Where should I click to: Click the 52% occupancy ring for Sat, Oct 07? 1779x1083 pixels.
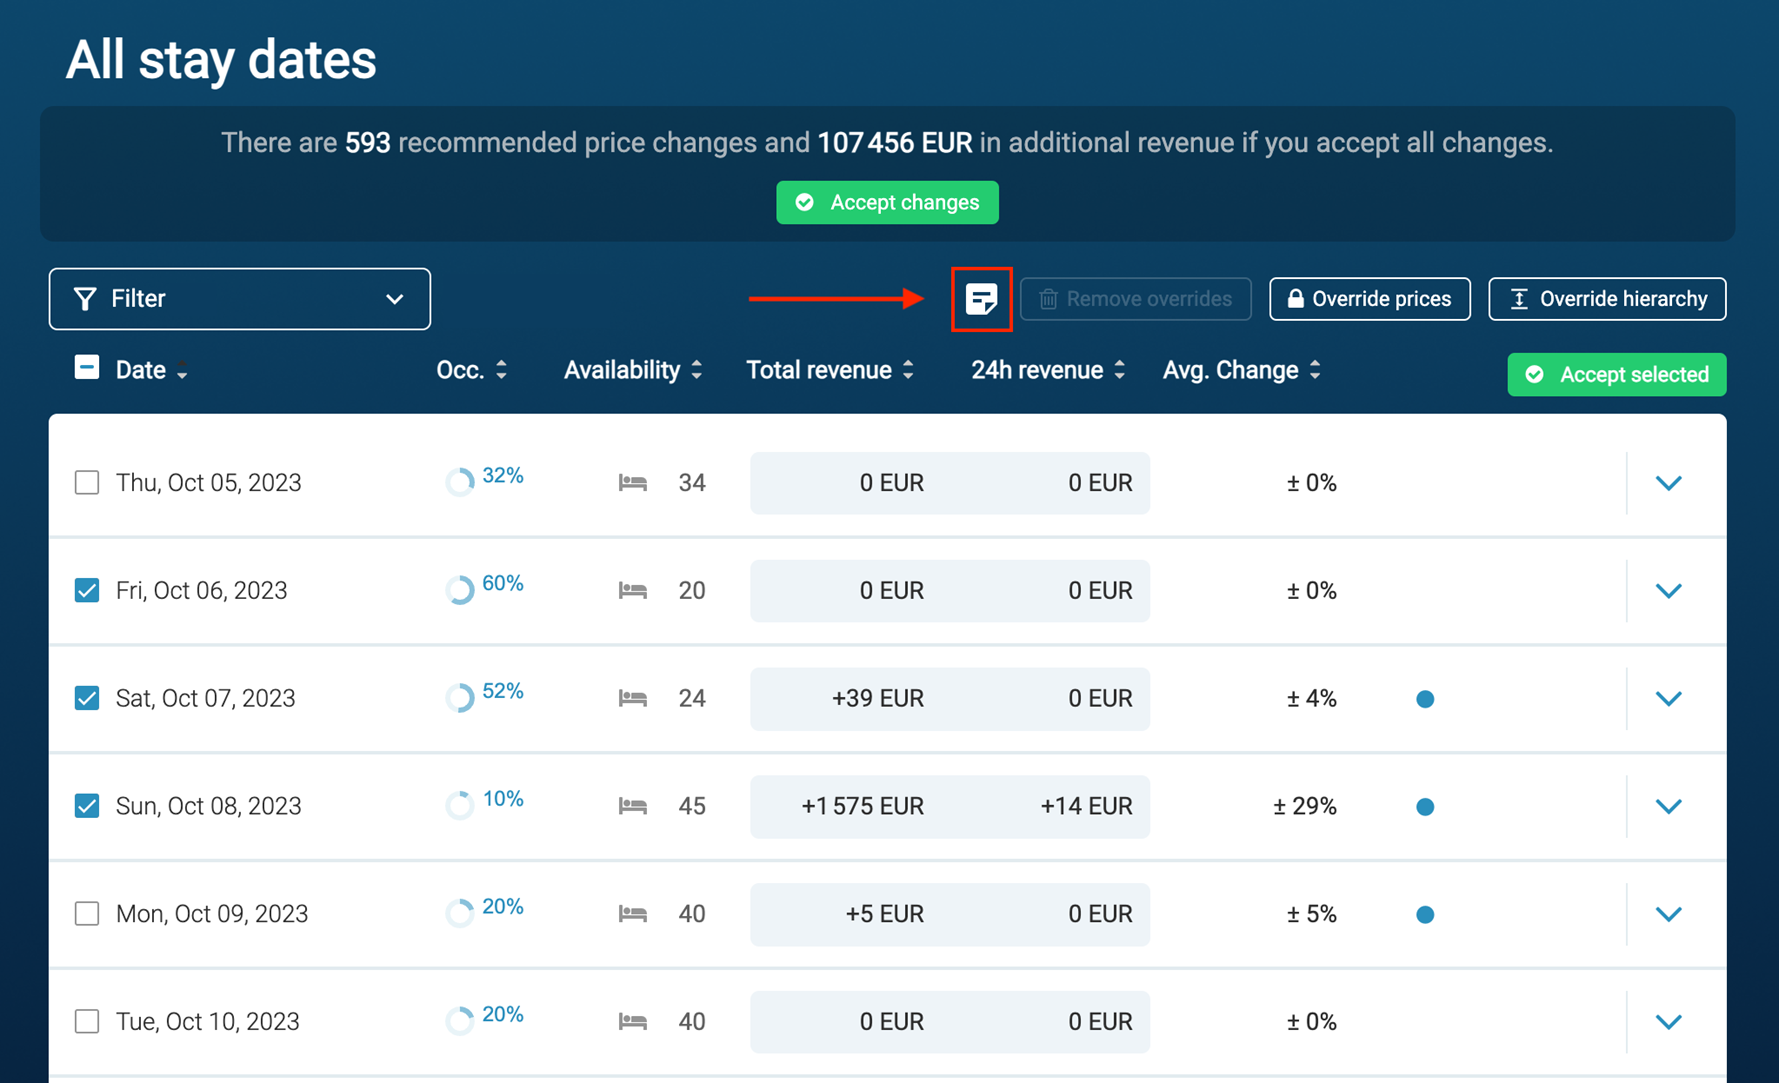click(460, 698)
